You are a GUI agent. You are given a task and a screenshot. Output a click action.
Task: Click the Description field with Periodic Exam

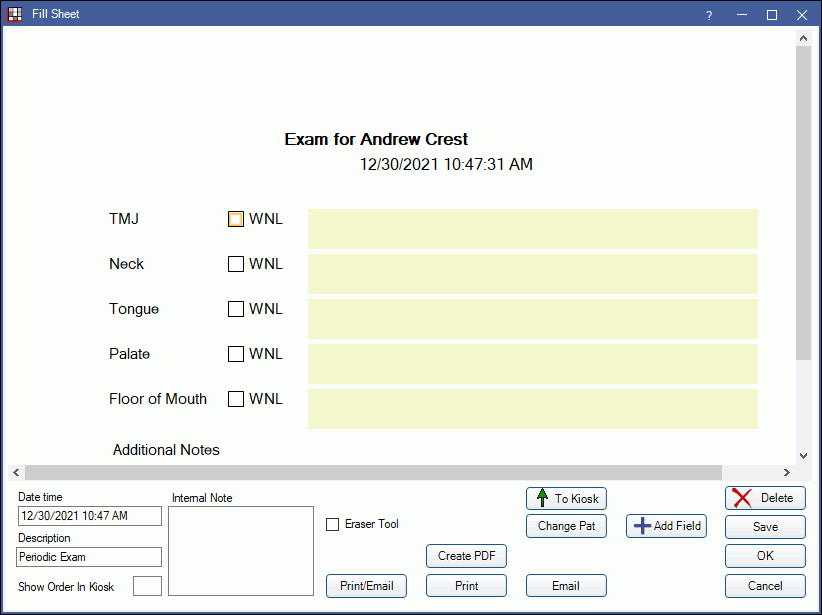pyautogui.click(x=89, y=557)
